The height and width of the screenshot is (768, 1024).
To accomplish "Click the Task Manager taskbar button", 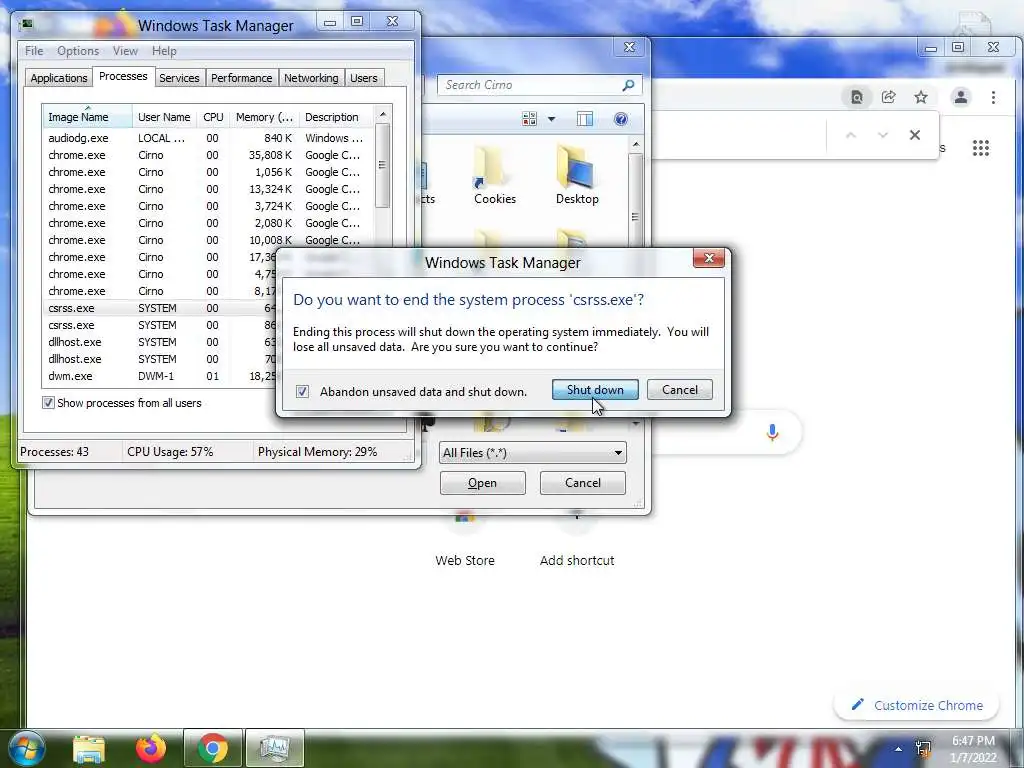I will click(x=274, y=748).
